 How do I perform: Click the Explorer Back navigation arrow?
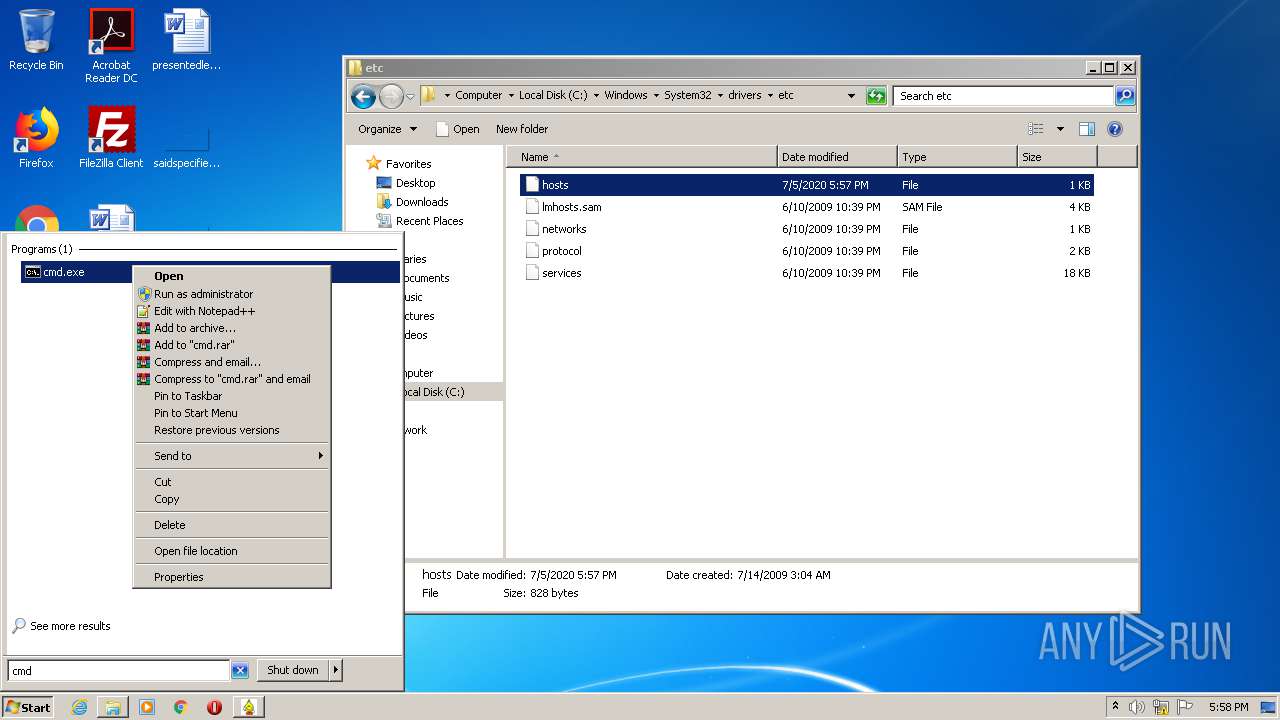click(363, 96)
